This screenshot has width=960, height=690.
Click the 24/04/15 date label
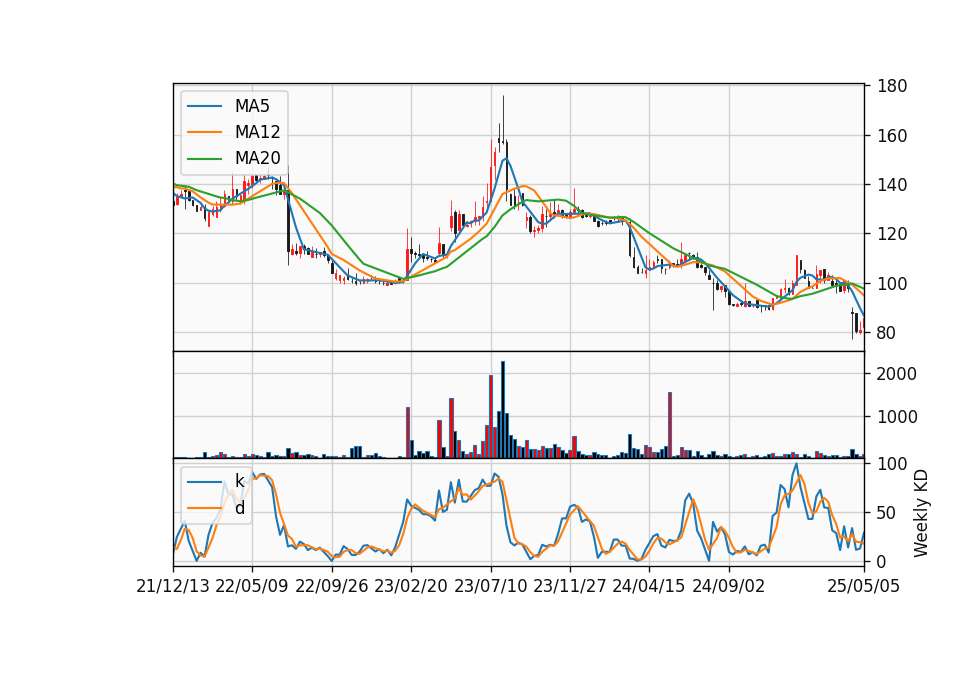648,586
